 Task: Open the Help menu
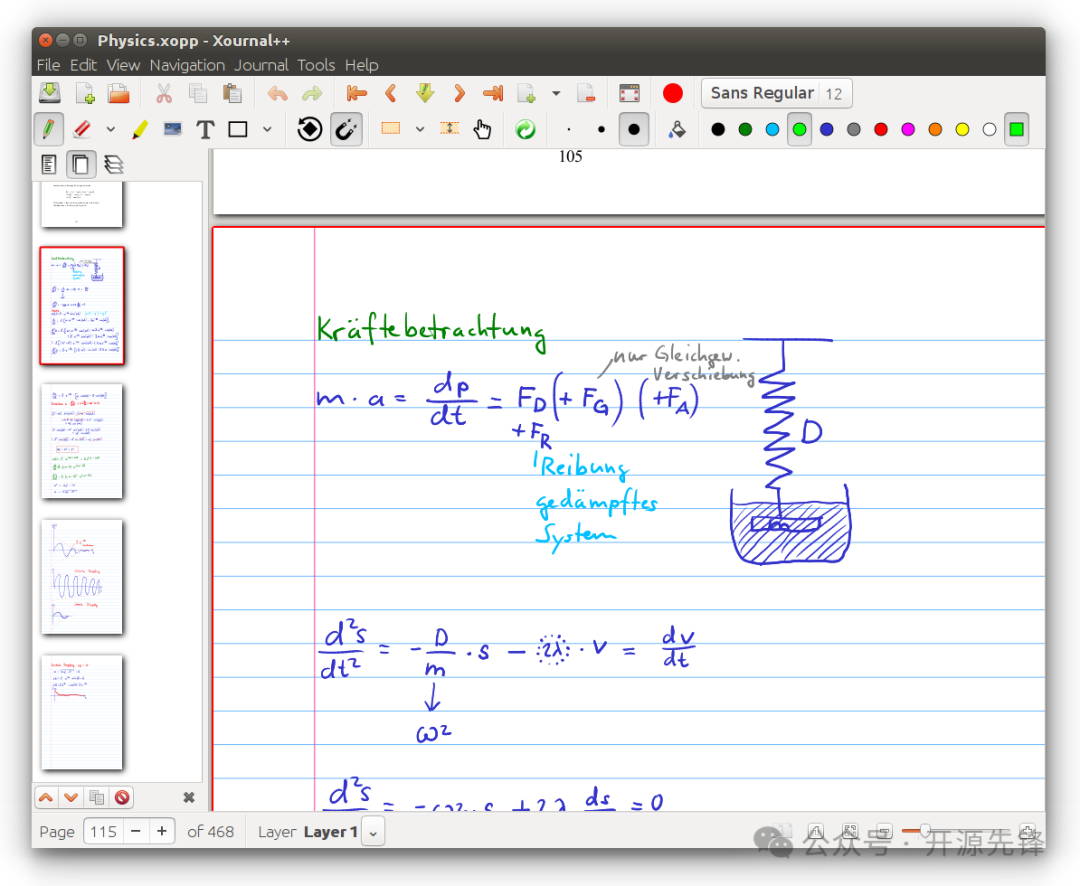[x=362, y=65]
